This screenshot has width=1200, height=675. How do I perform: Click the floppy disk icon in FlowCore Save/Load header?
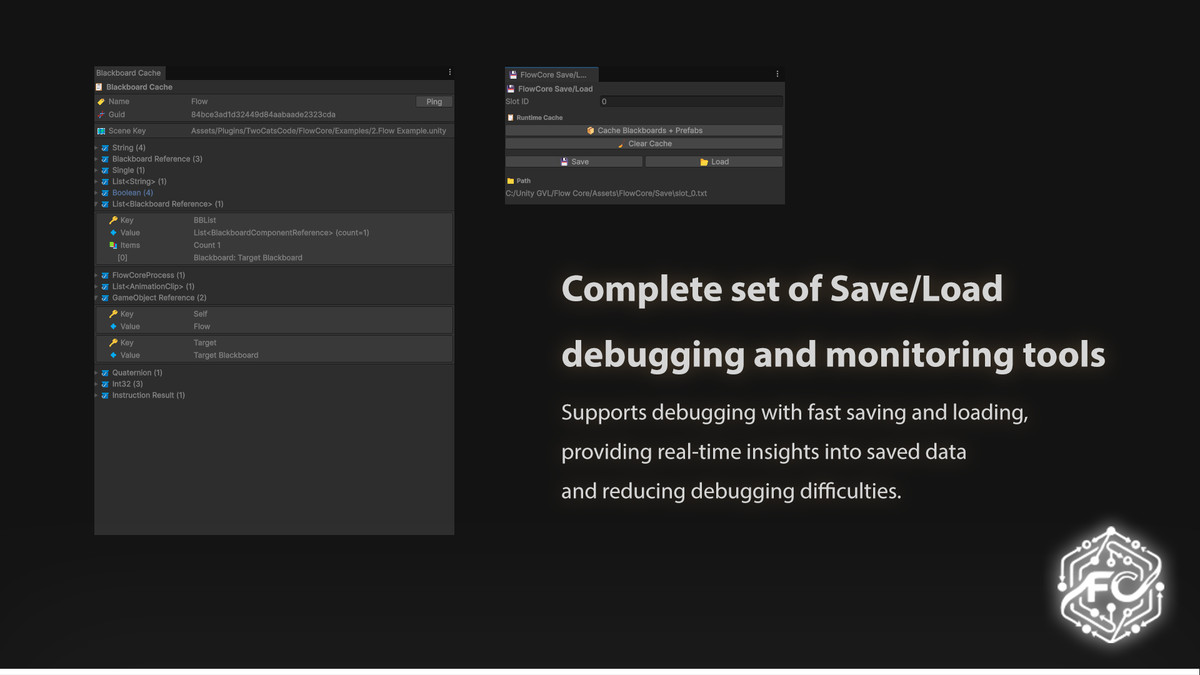(x=511, y=89)
